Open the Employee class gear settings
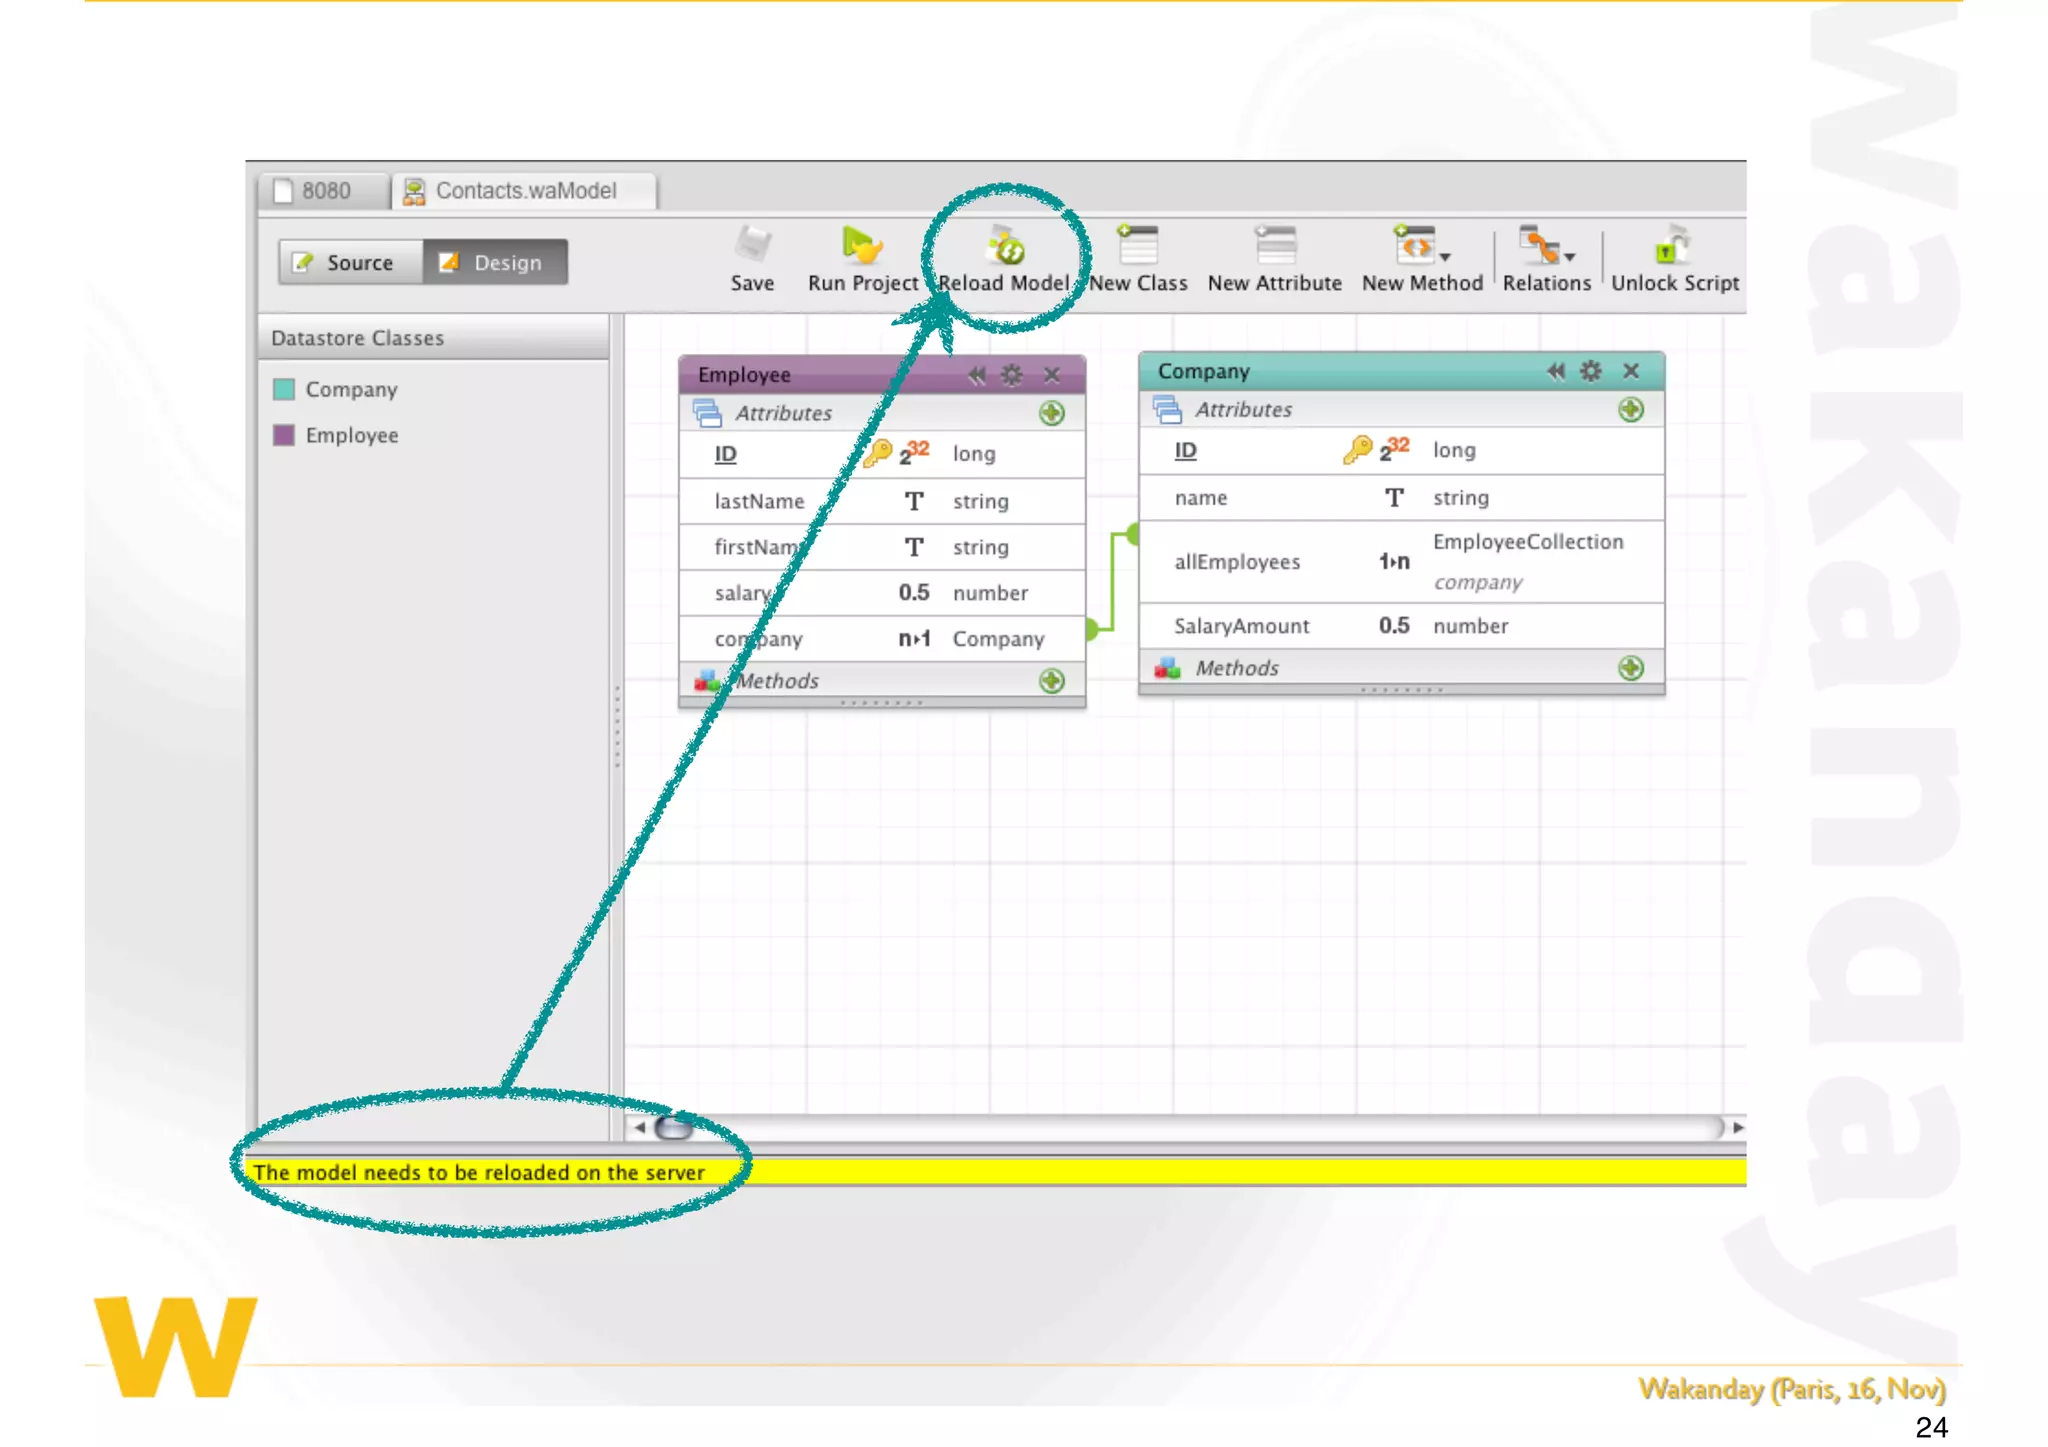This screenshot has height=1447, width=2048. 1012,375
